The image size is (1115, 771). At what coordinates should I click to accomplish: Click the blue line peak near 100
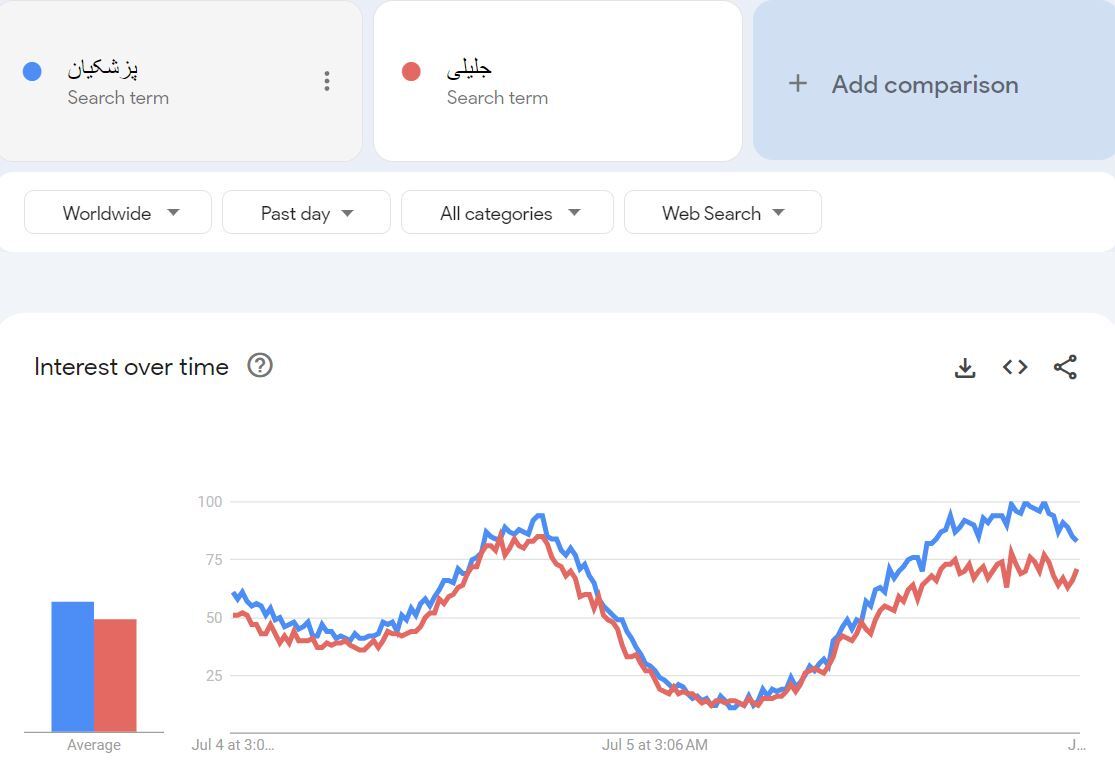[1024, 504]
